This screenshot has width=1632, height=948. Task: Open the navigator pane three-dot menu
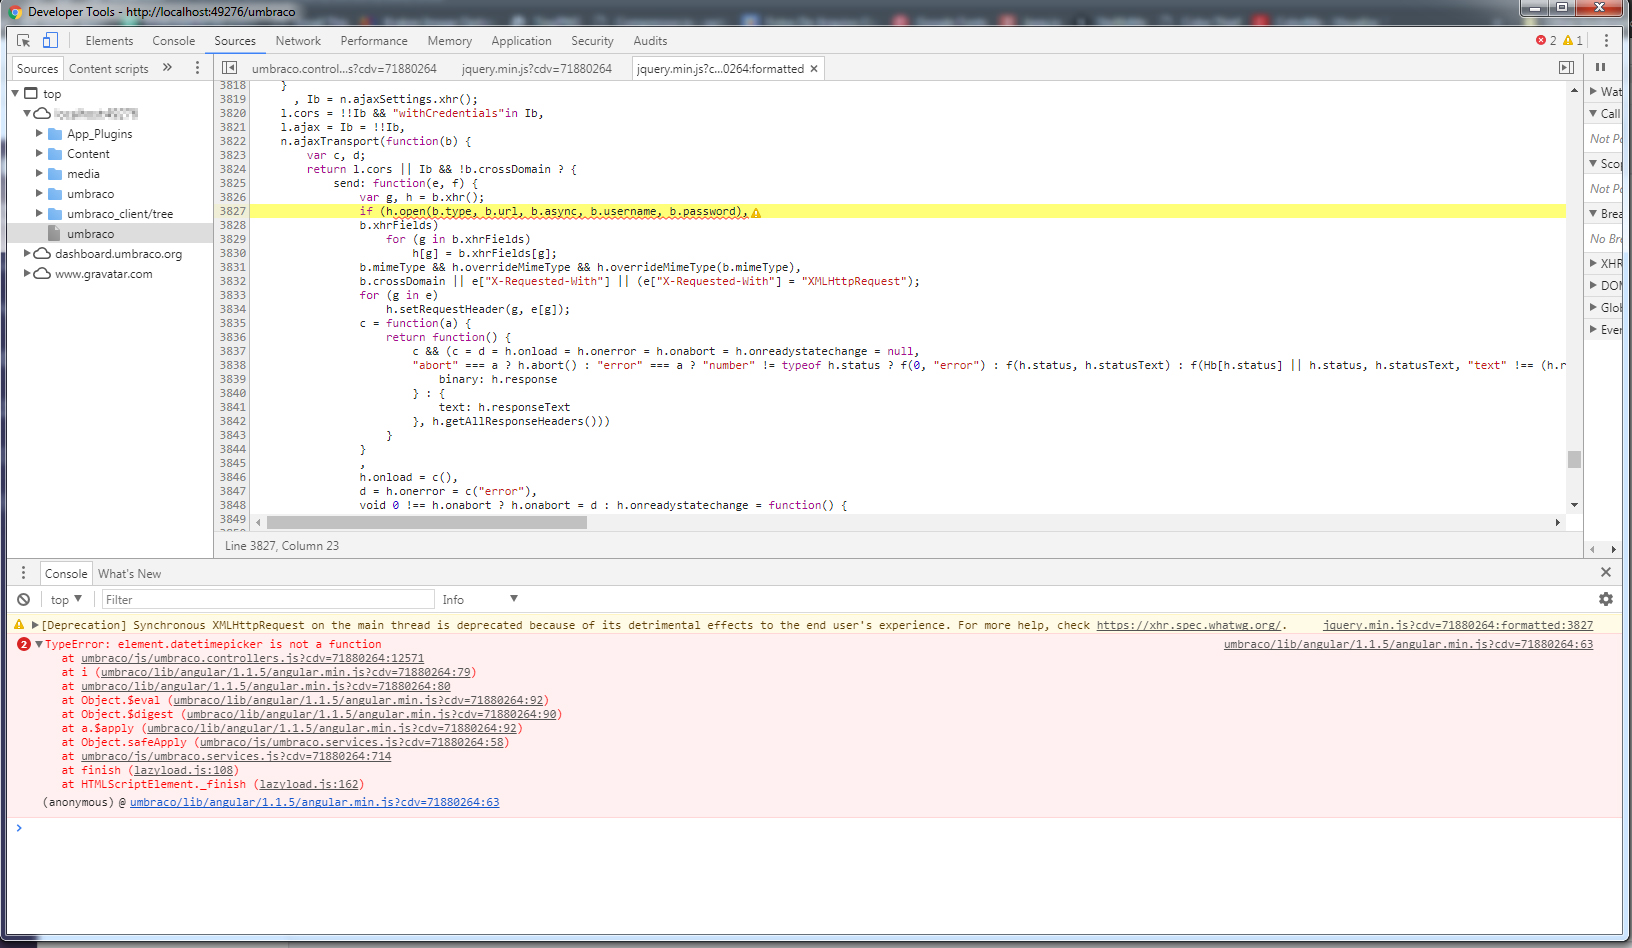197,68
